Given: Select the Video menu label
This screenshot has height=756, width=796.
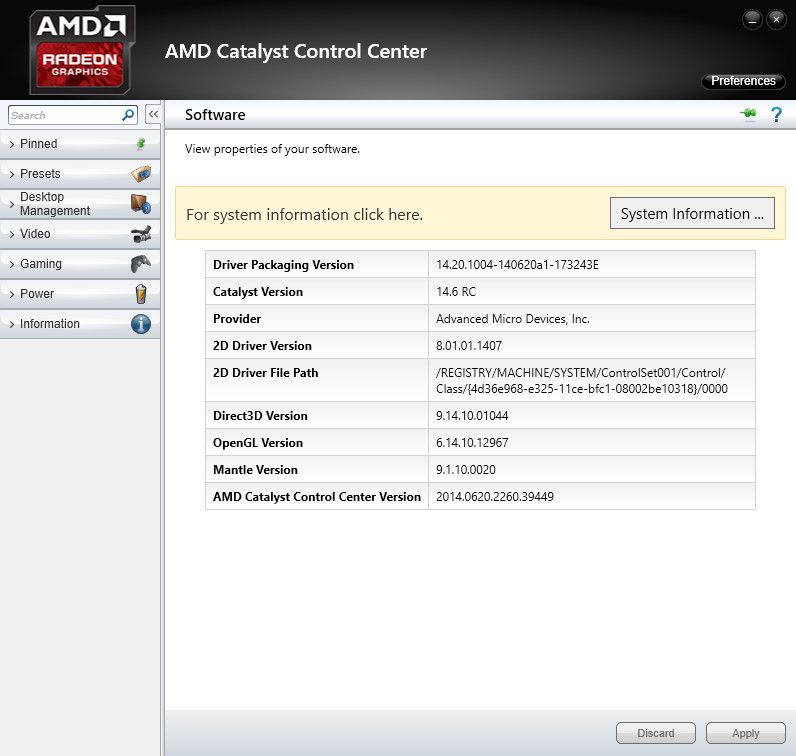Looking at the screenshot, I should (35, 234).
